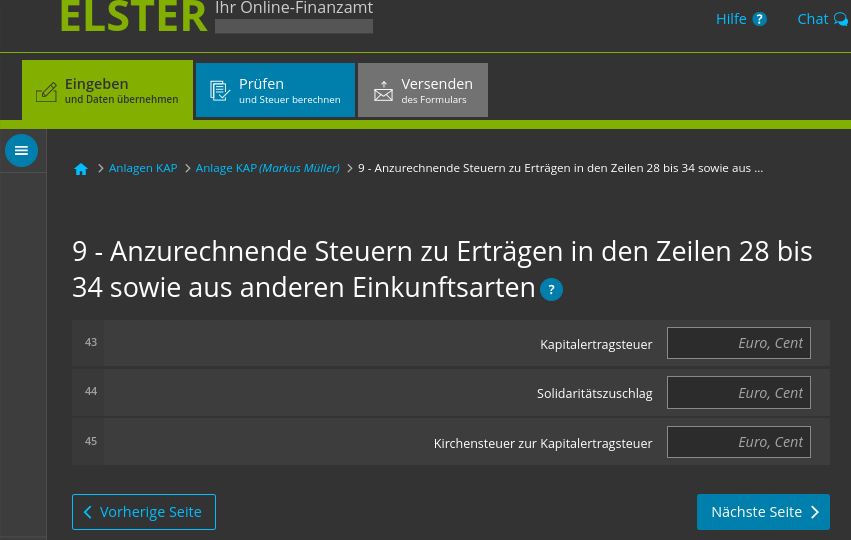The image size is (851, 540).
Task: Click the Solidaritätszuschlag label
Action: [x=594, y=393]
